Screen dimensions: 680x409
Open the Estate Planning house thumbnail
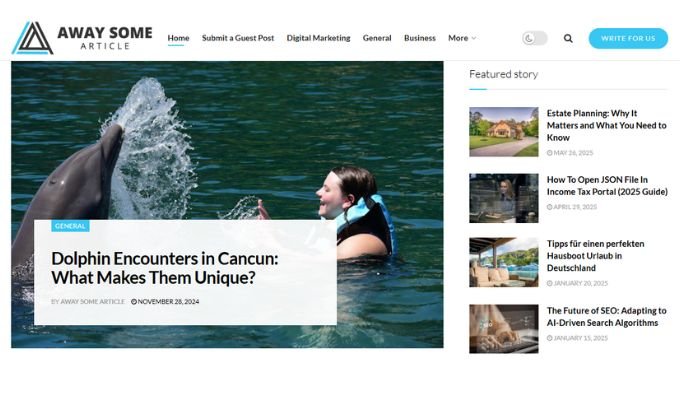503,132
